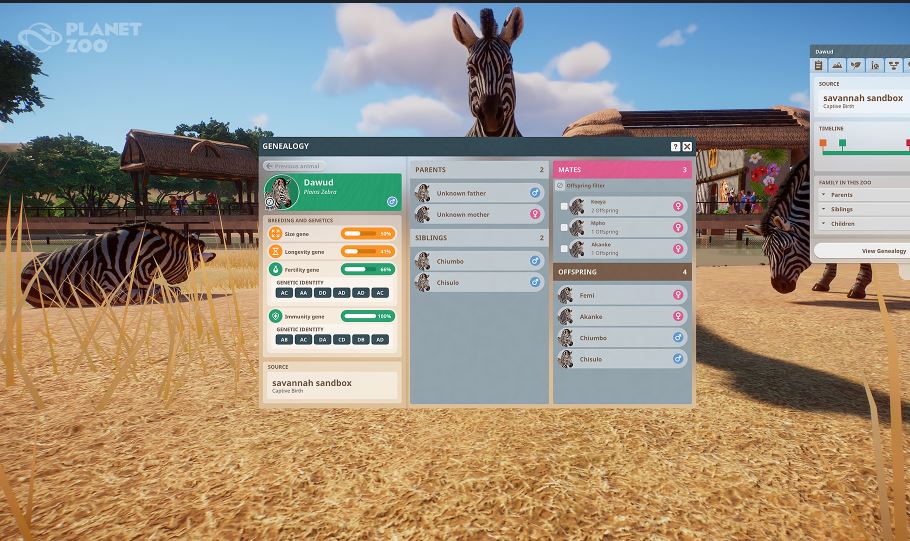The width and height of the screenshot is (910, 541).
Task: Click the savannah sandbox source box in Genealogy
Action: pyautogui.click(x=332, y=385)
